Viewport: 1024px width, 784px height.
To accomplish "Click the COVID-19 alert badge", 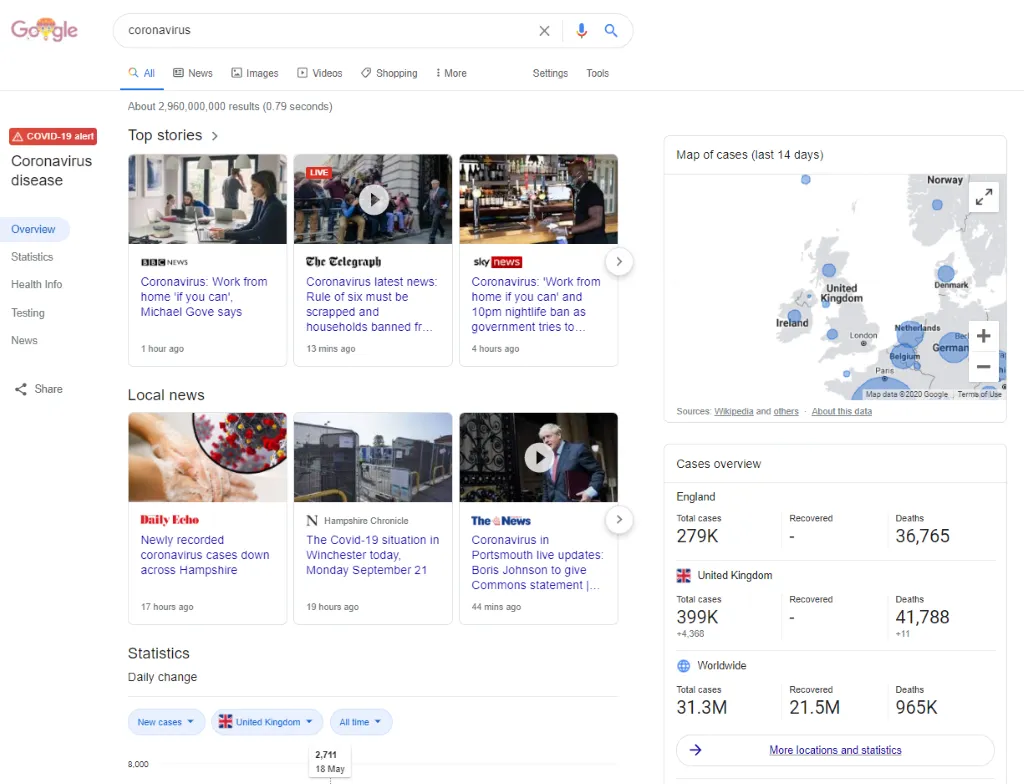I will click(53, 137).
